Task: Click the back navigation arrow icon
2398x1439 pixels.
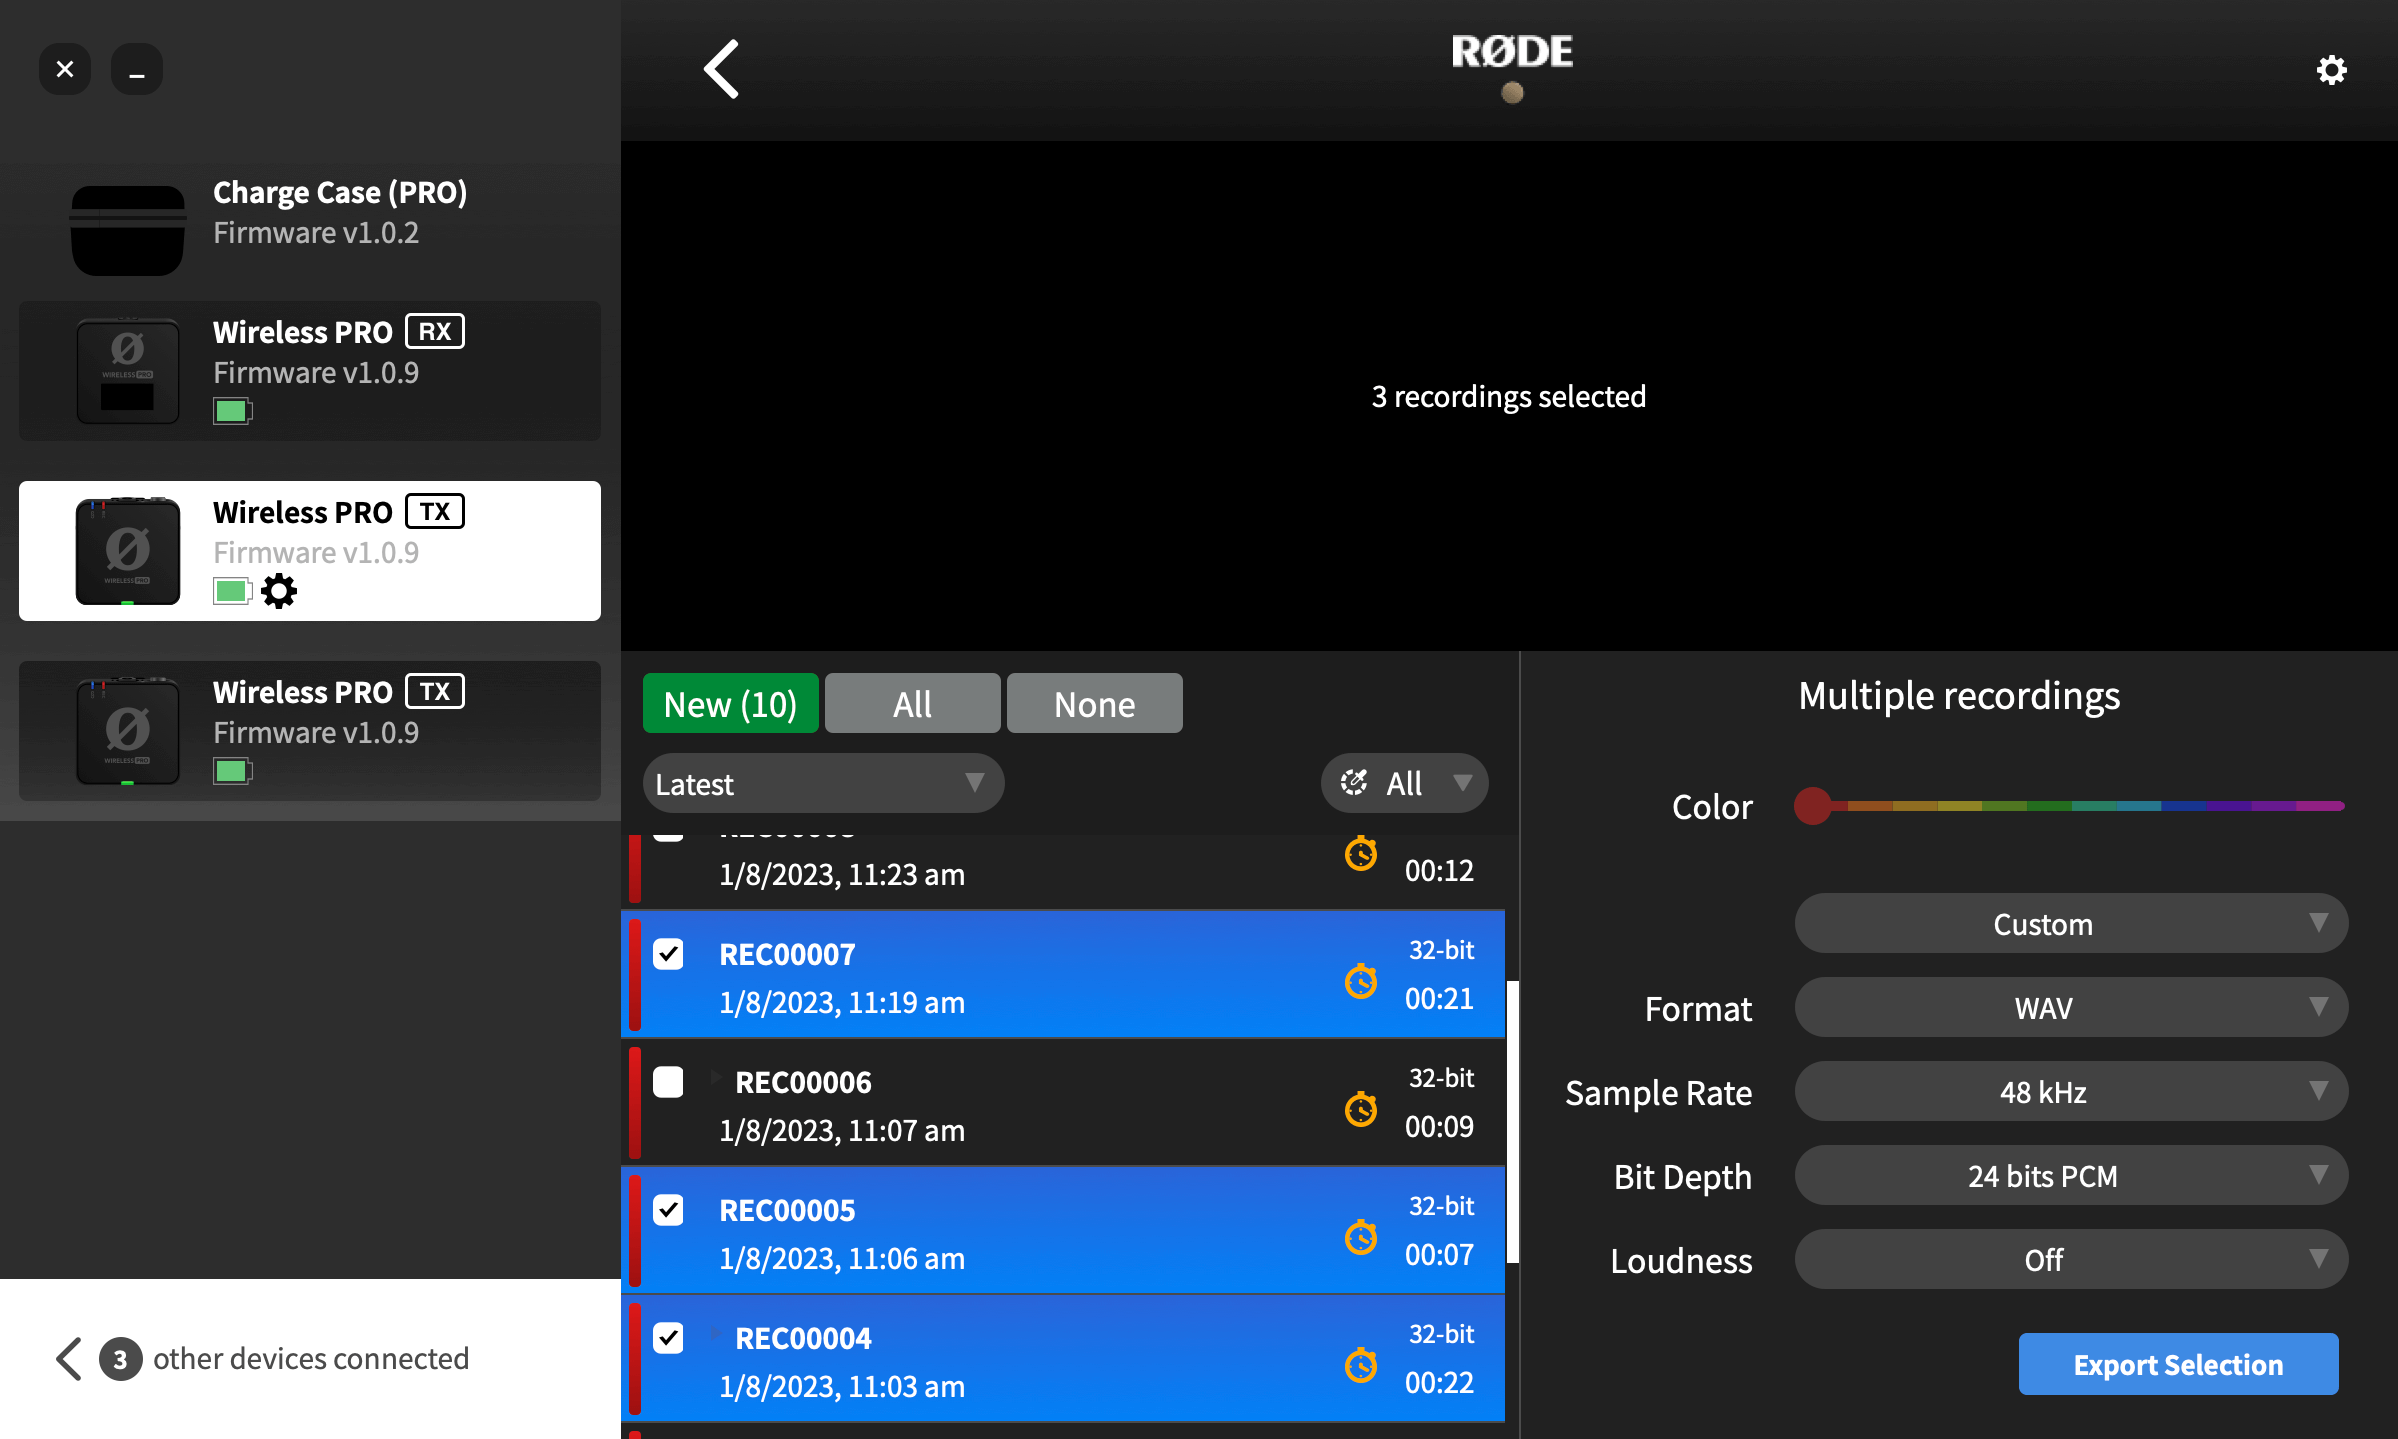Action: click(721, 69)
